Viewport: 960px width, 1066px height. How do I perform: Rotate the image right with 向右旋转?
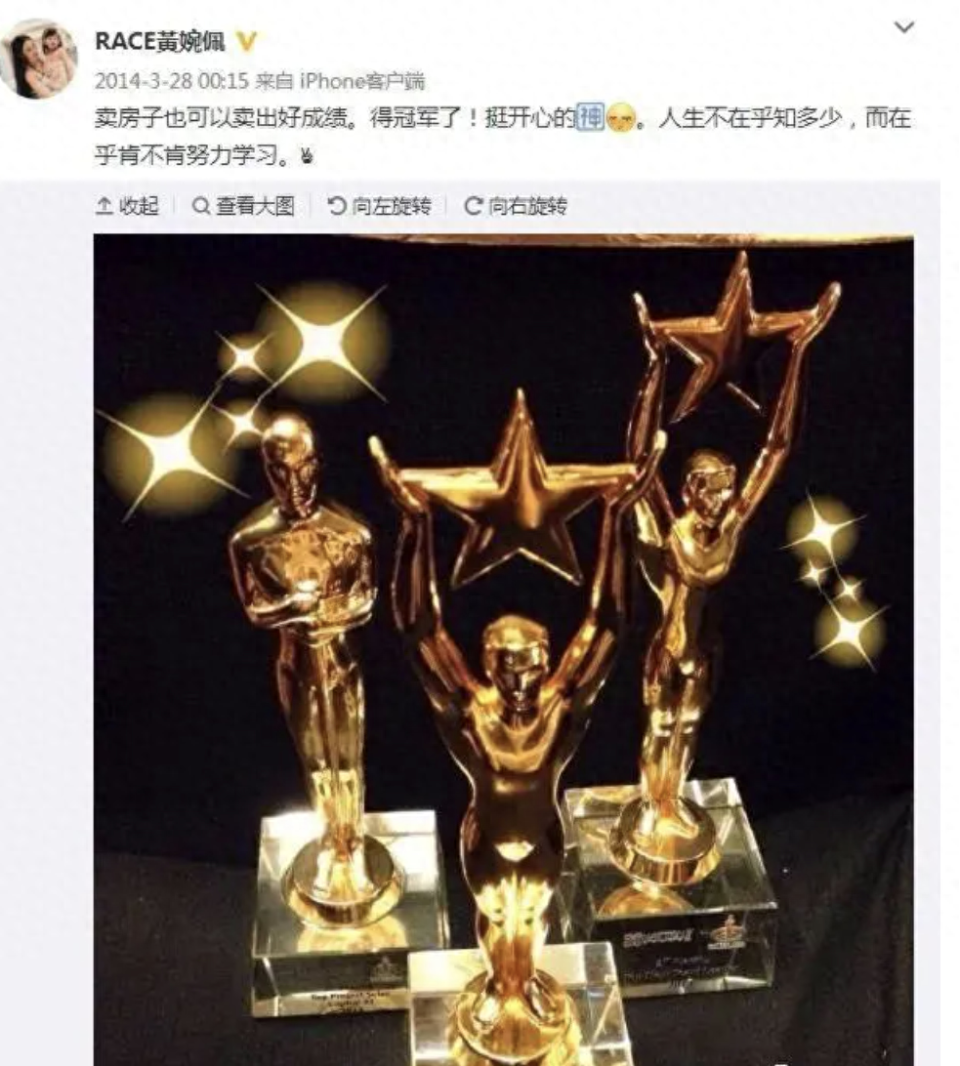pyautogui.click(x=515, y=205)
